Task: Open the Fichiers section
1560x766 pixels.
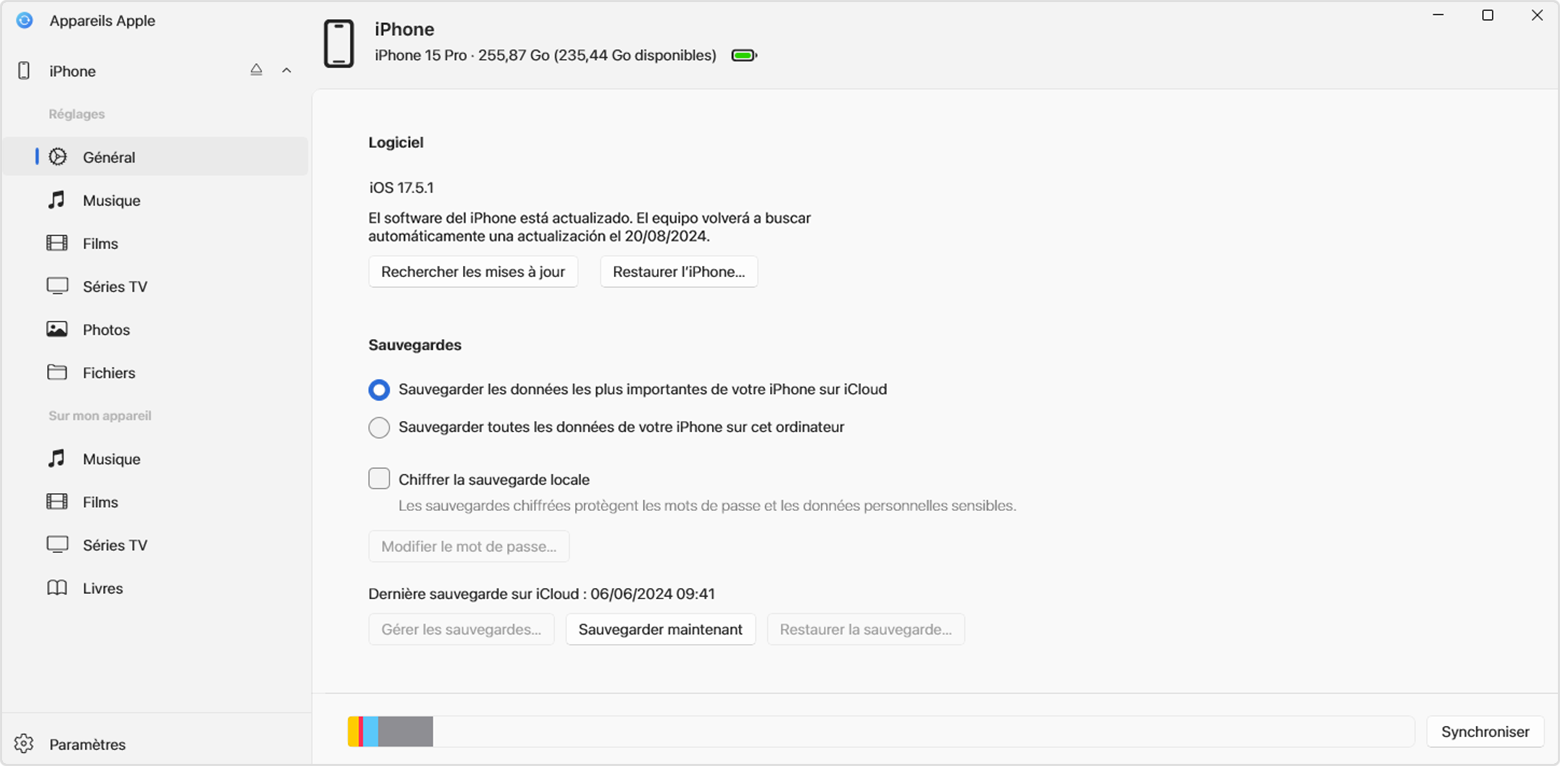Action: click(155, 372)
